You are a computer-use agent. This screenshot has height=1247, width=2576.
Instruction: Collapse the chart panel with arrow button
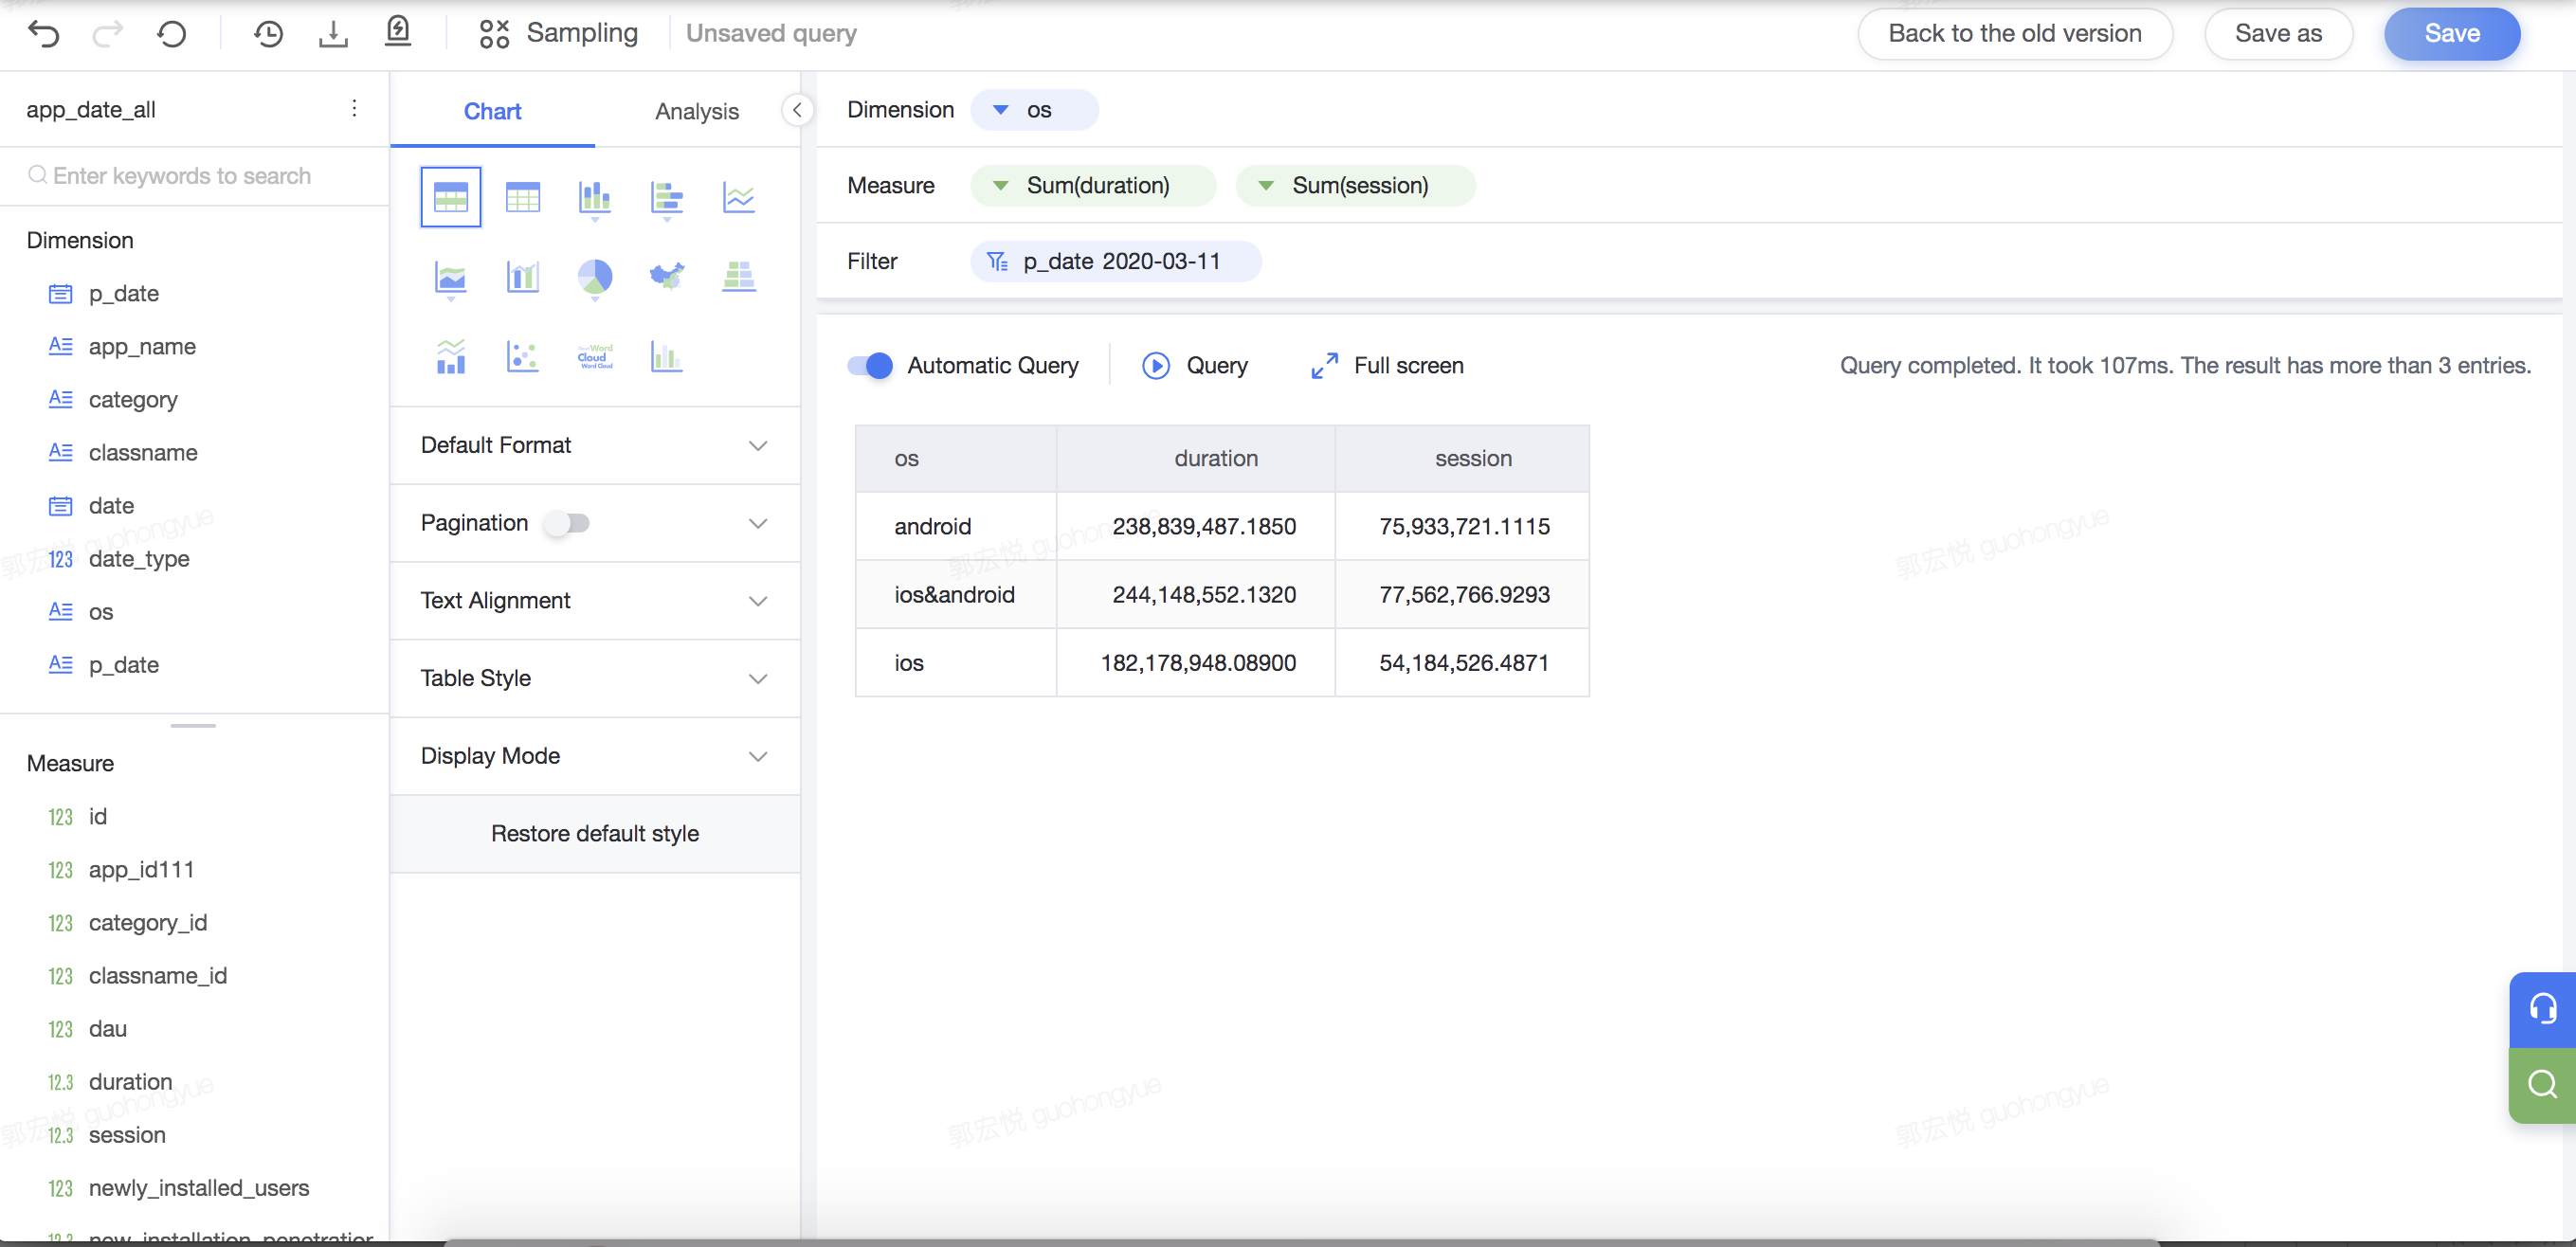797,110
